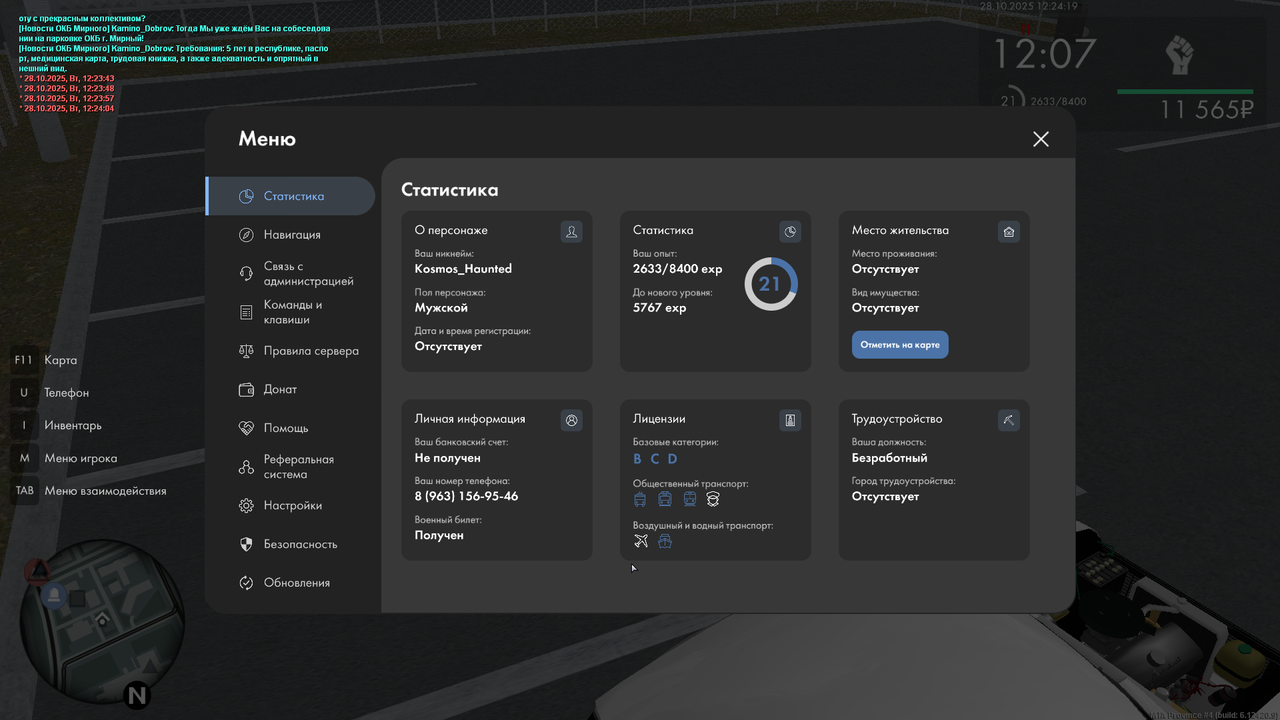Viewport: 1280px width, 720px height.
Task: Click the profile icon in Личная информация card
Action: tap(572, 420)
